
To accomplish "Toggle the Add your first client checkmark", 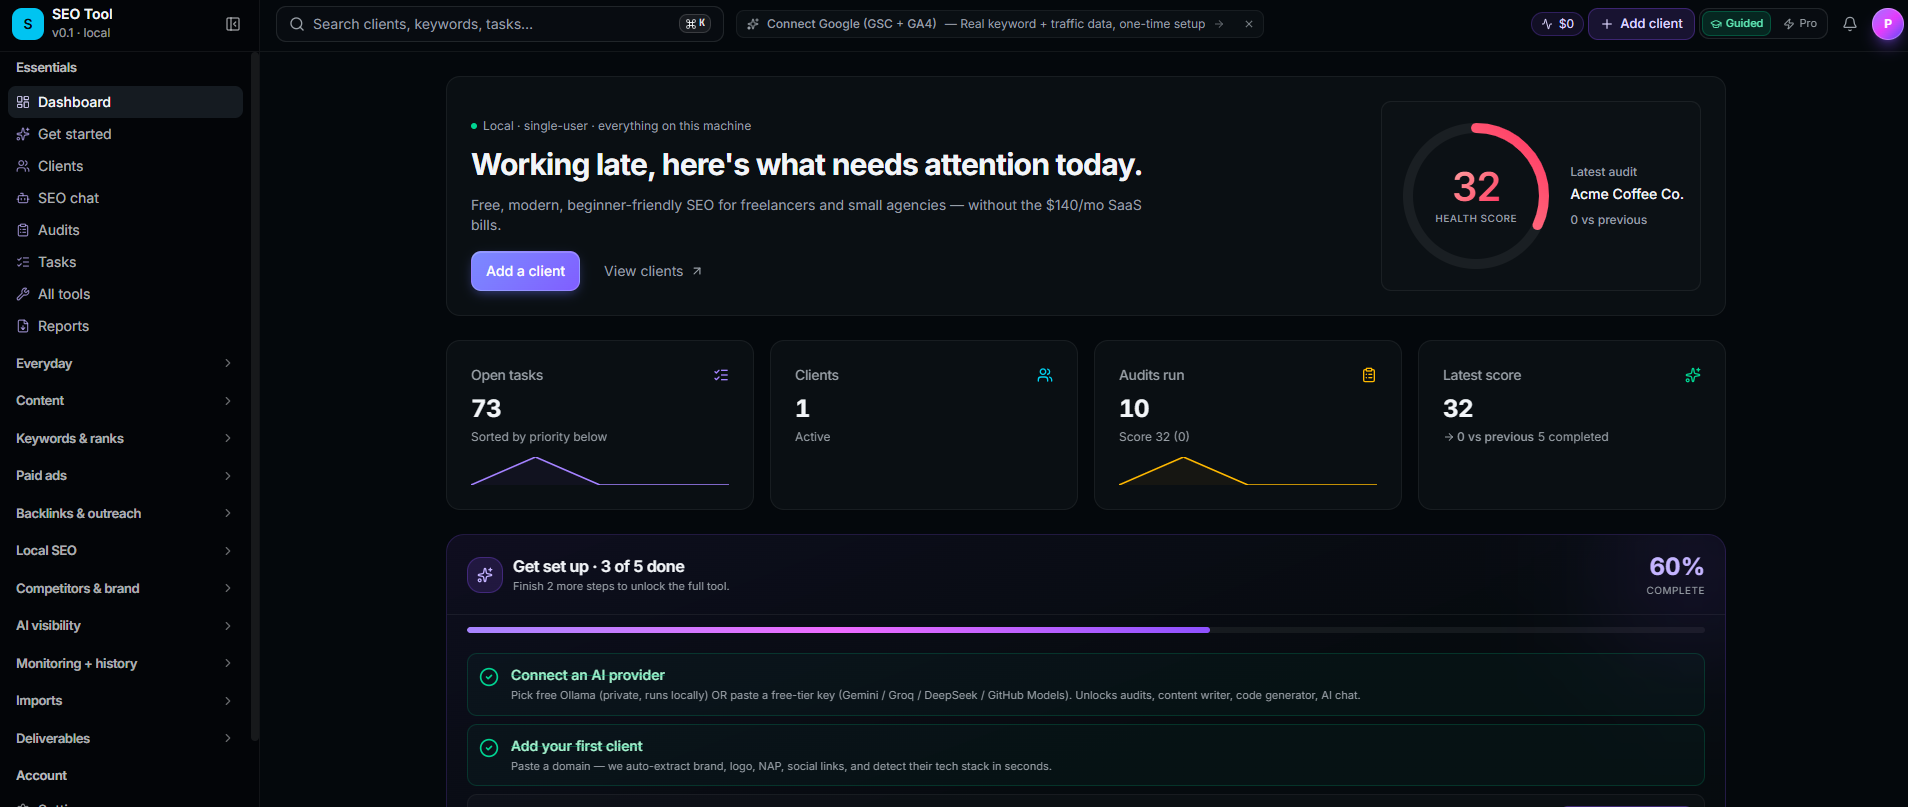I will pos(489,748).
